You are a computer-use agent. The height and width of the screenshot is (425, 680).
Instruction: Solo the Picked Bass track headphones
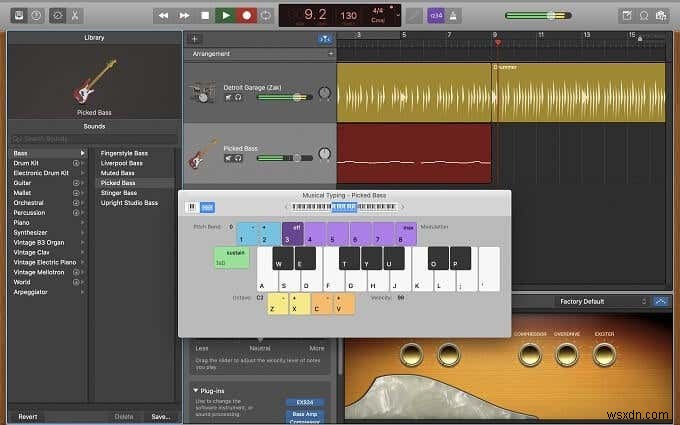click(x=238, y=158)
